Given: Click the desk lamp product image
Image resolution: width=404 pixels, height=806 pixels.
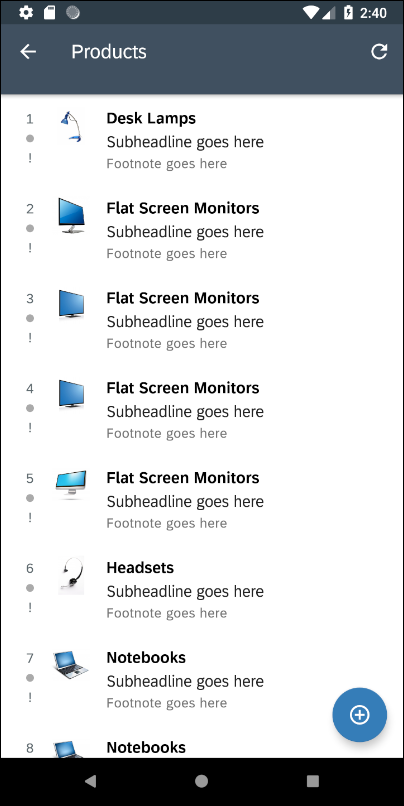Looking at the screenshot, I should coord(71,126).
